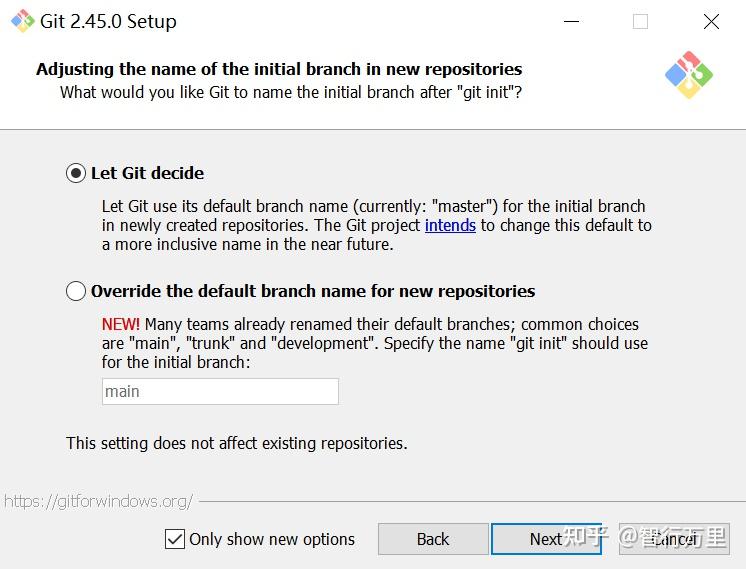Open the gitforwindows.org link
Screen dimensions: 746x569
98,501
